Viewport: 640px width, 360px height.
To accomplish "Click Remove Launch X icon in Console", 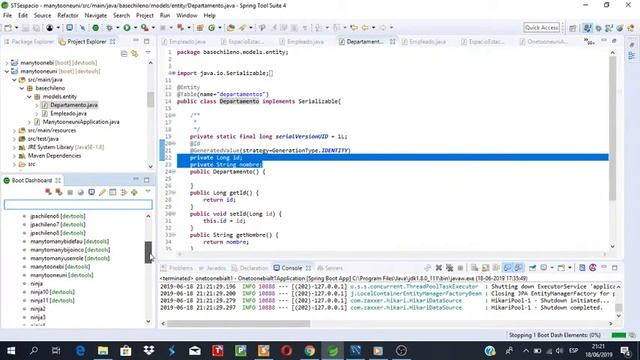I will (x=439, y=268).
